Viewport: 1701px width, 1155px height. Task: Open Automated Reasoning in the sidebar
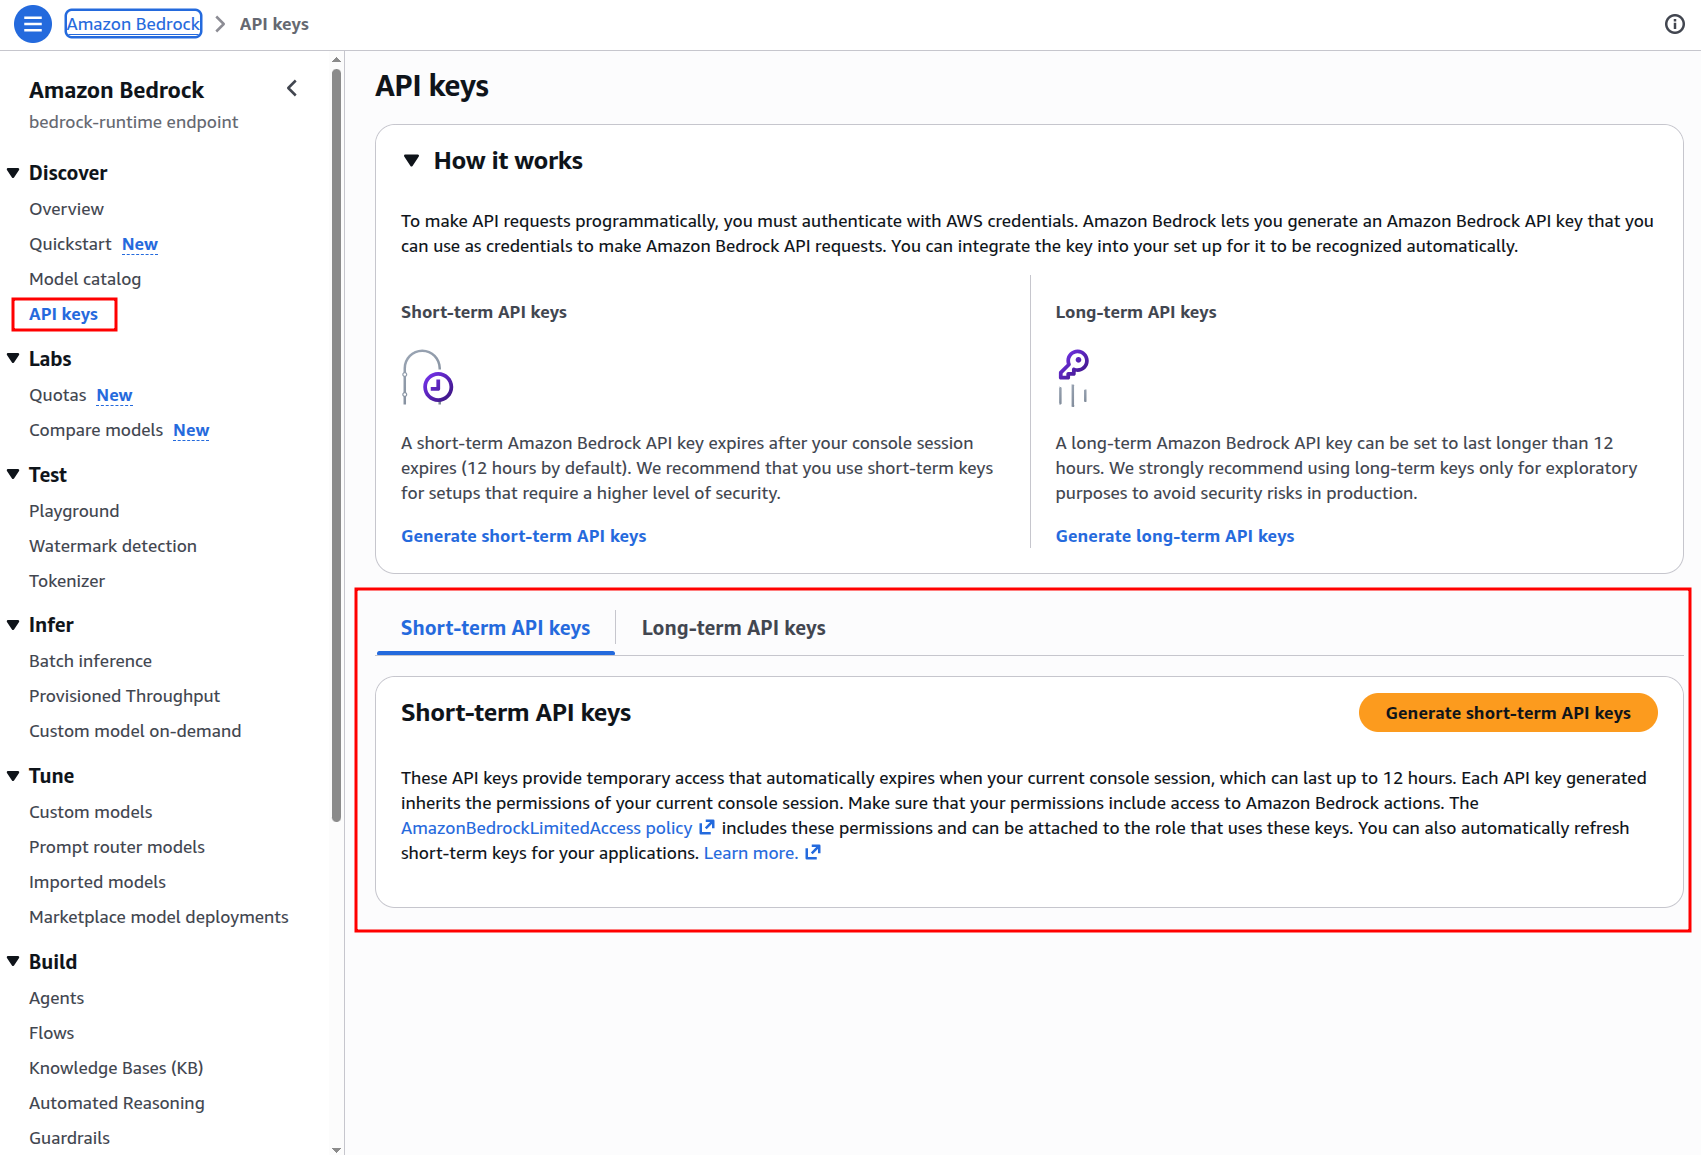pyautogui.click(x=117, y=1103)
